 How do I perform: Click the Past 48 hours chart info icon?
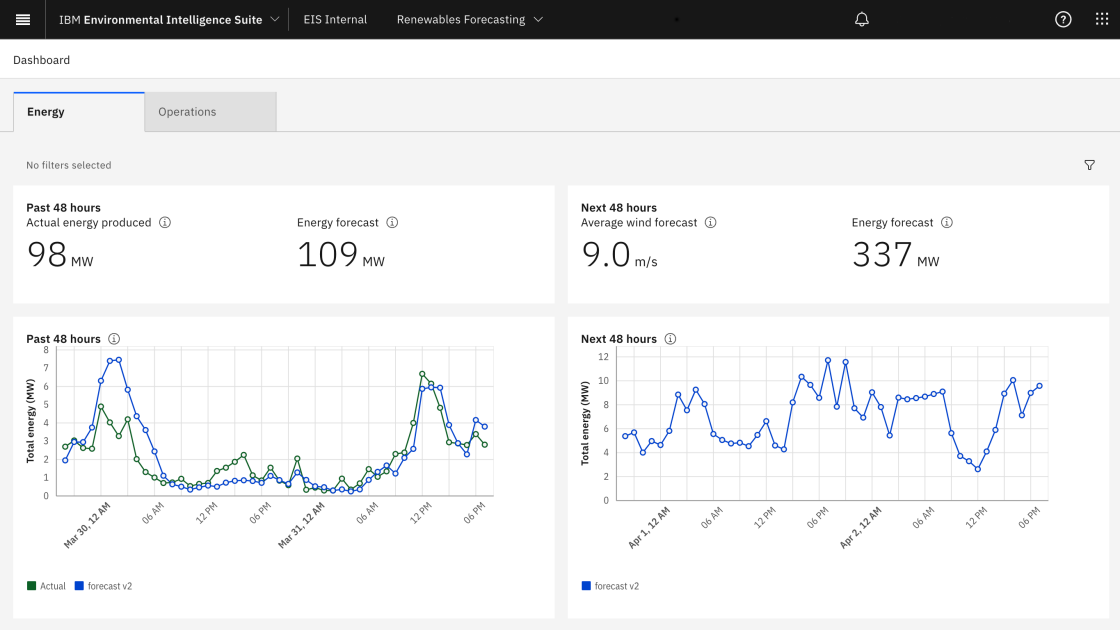click(x=114, y=339)
